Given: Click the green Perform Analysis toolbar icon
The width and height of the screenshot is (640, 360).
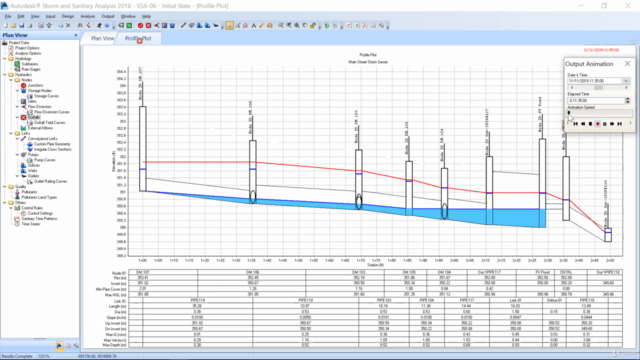Looking at the screenshot, I should [x=327, y=26].
